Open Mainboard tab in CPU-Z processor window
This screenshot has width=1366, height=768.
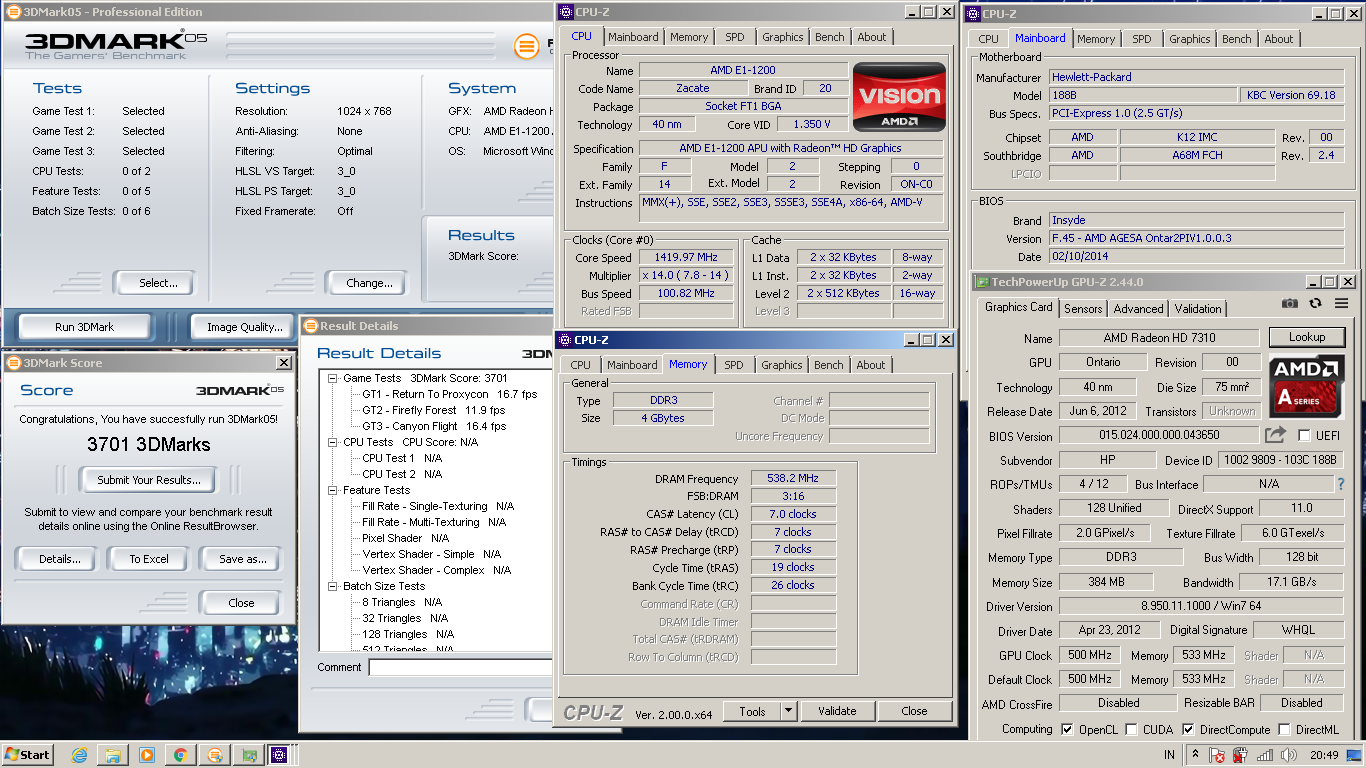tap(634, 37)
